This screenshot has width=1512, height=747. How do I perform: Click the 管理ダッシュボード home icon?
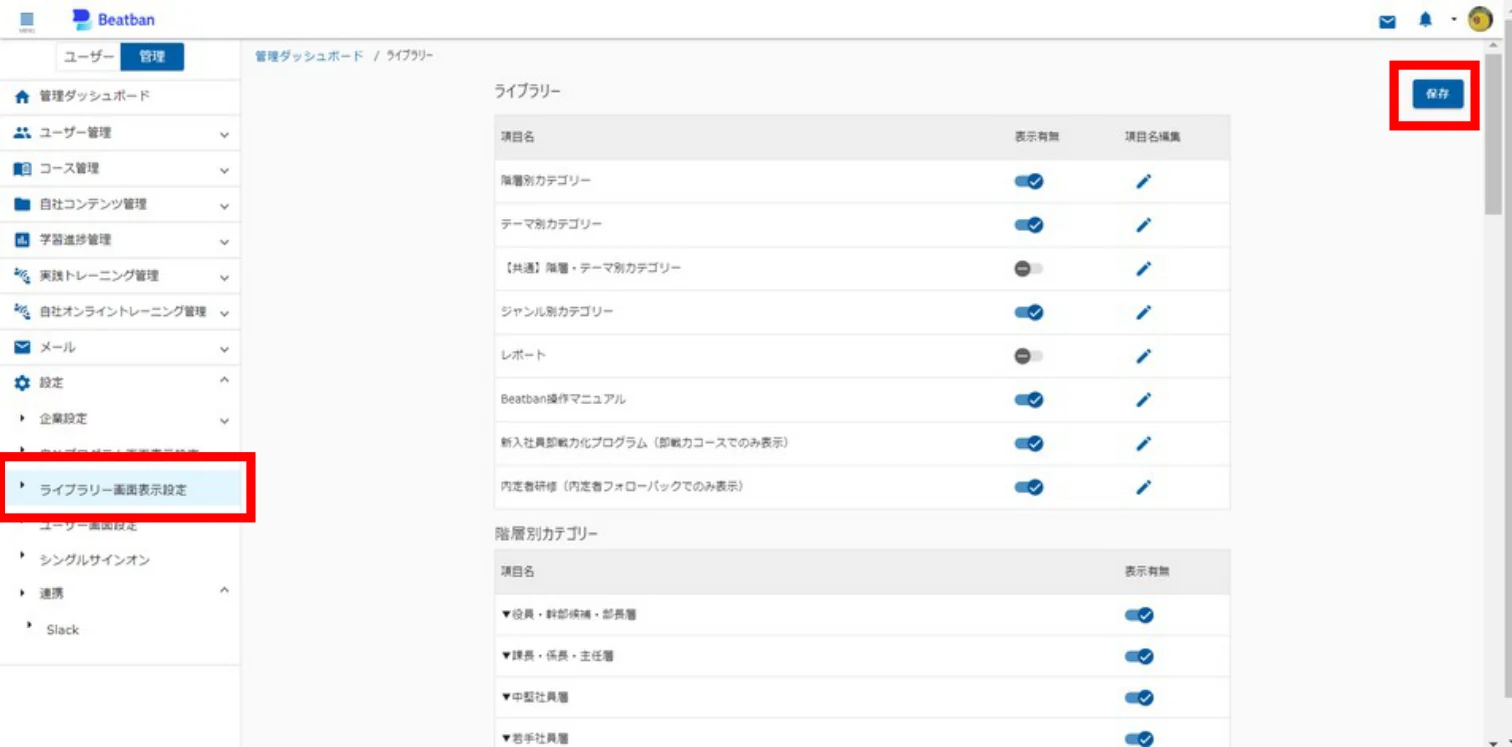pyautogui.click(x=22, y=97)
